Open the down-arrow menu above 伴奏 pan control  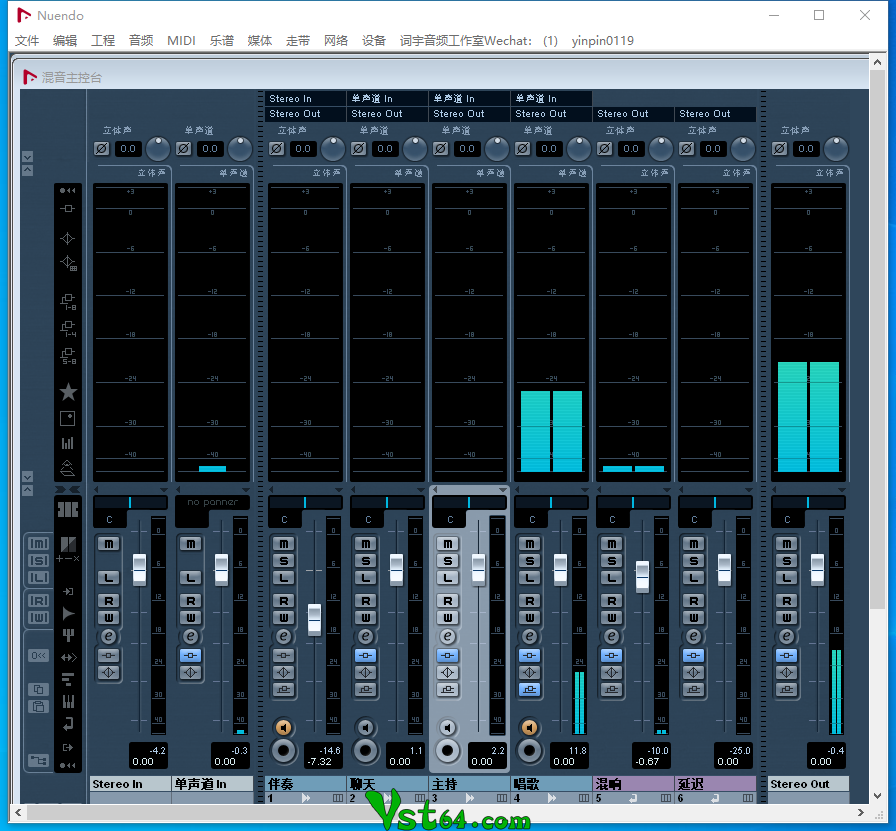pos(338,490)
